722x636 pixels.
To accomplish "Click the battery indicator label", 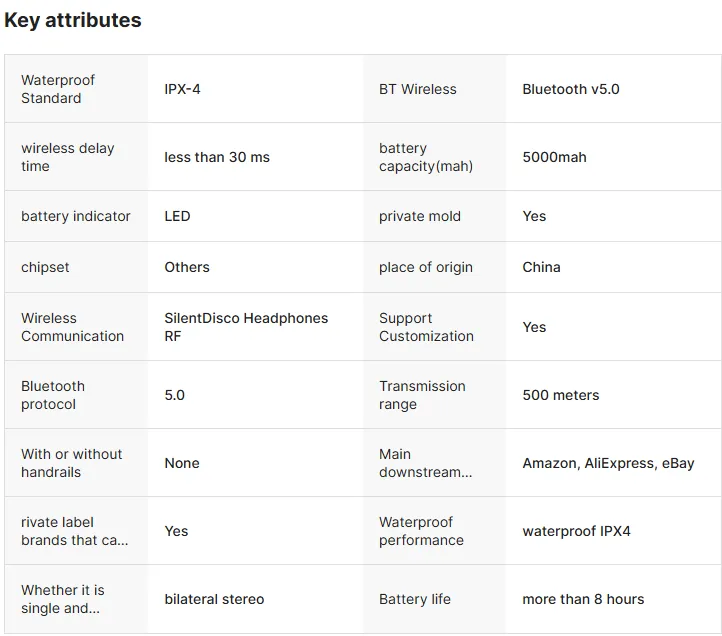I will point(76,216).
